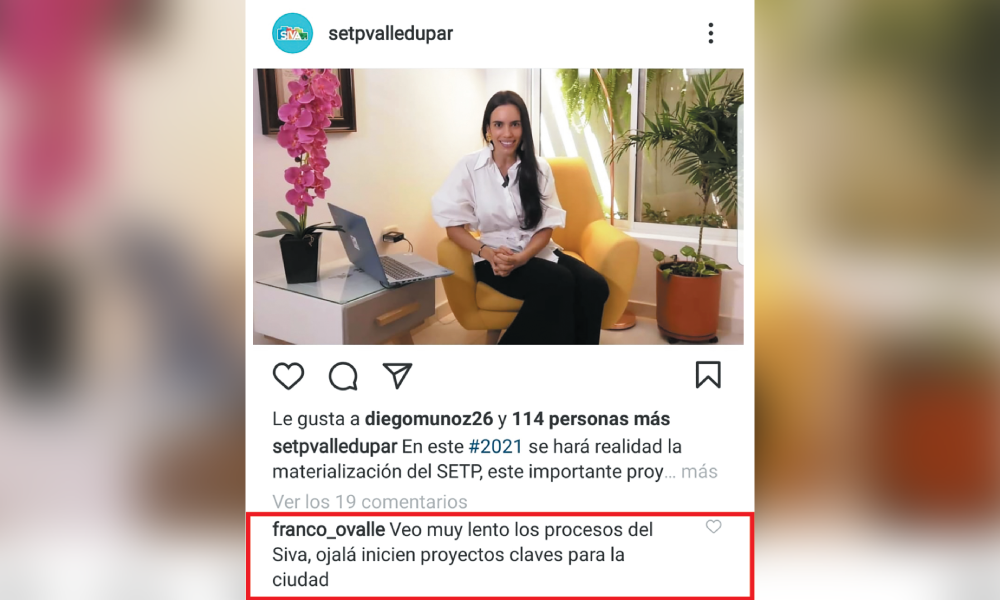1000x600 pixels.
Task: Show the '114 personas más' likes list
Action: coord(591,419)
